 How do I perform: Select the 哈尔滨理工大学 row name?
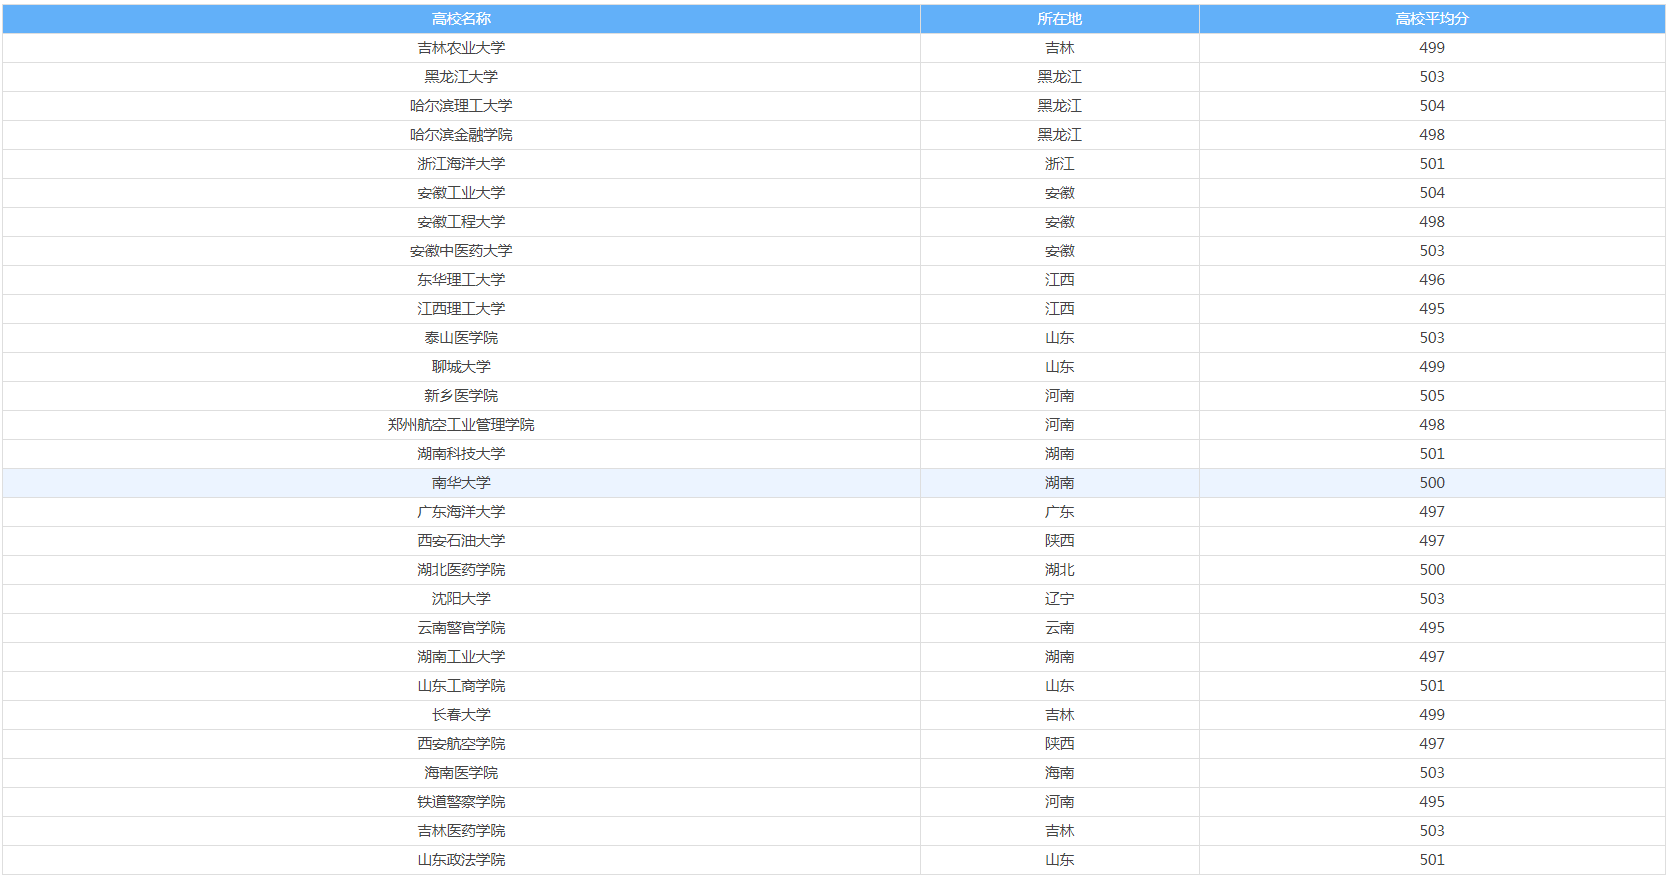[x=461, y=106]
